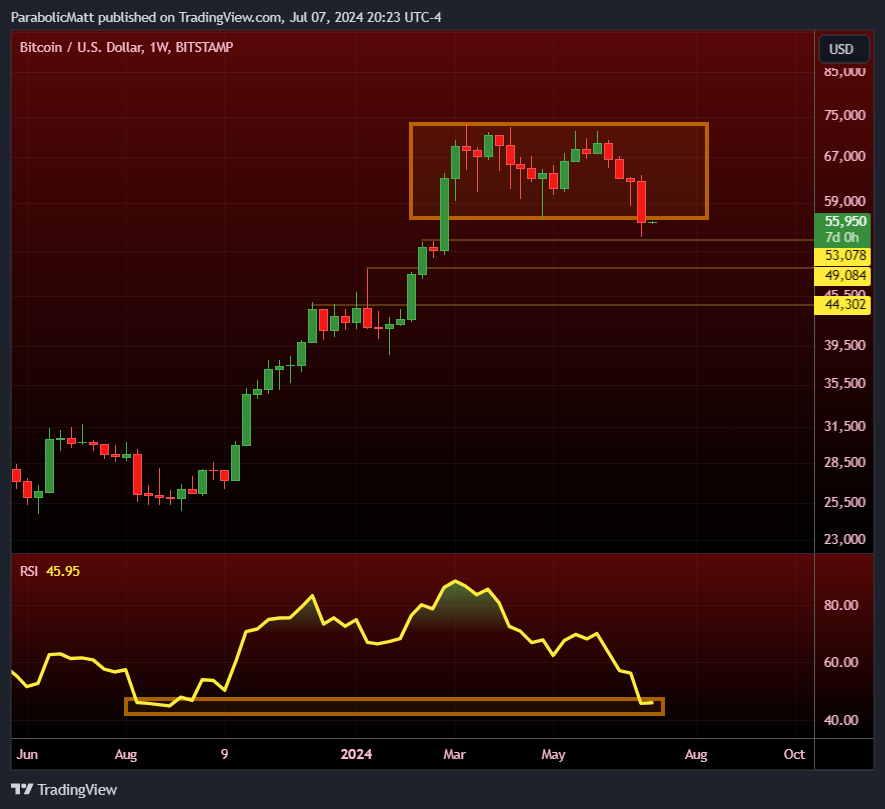Click the RSI indicator label
The image size is (885, 809).
(29, 571)
